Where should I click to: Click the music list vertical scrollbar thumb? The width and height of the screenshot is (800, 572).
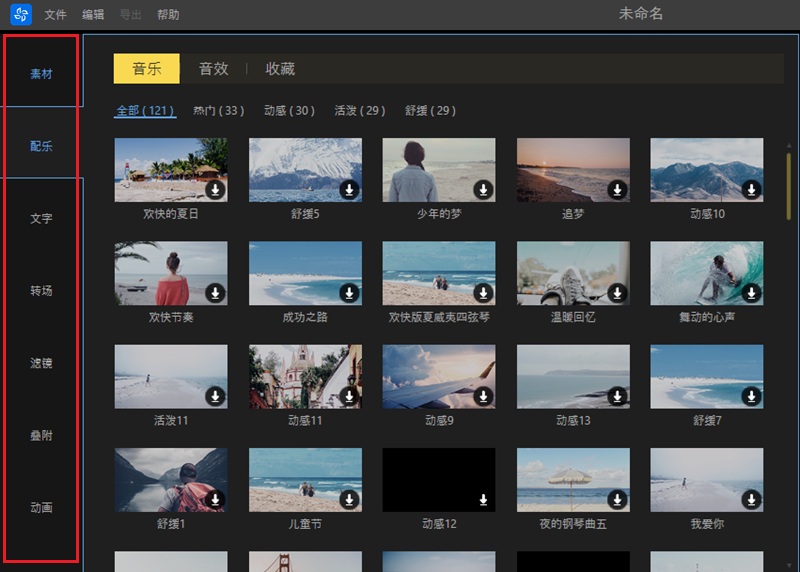pos(789,186)
